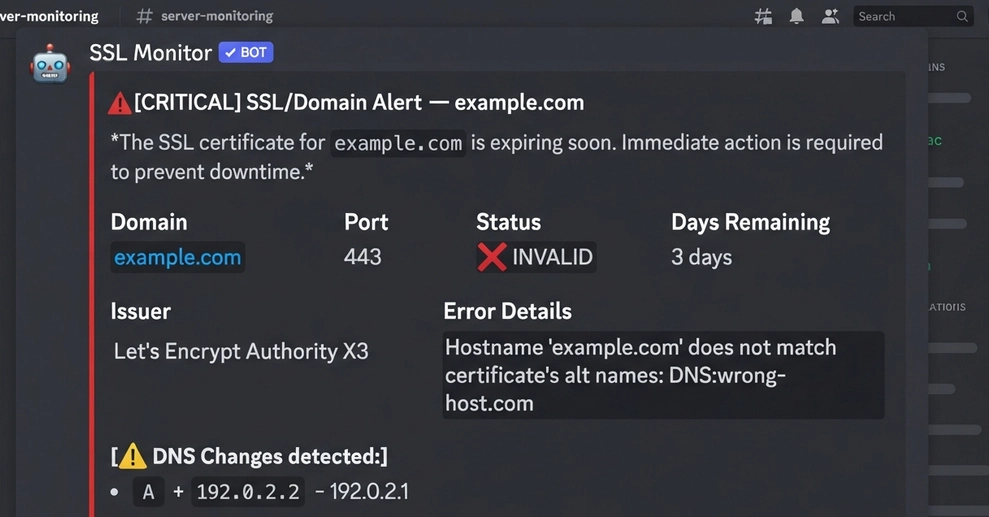Show the member list icon
989x517 pixels.
point(830,16)
